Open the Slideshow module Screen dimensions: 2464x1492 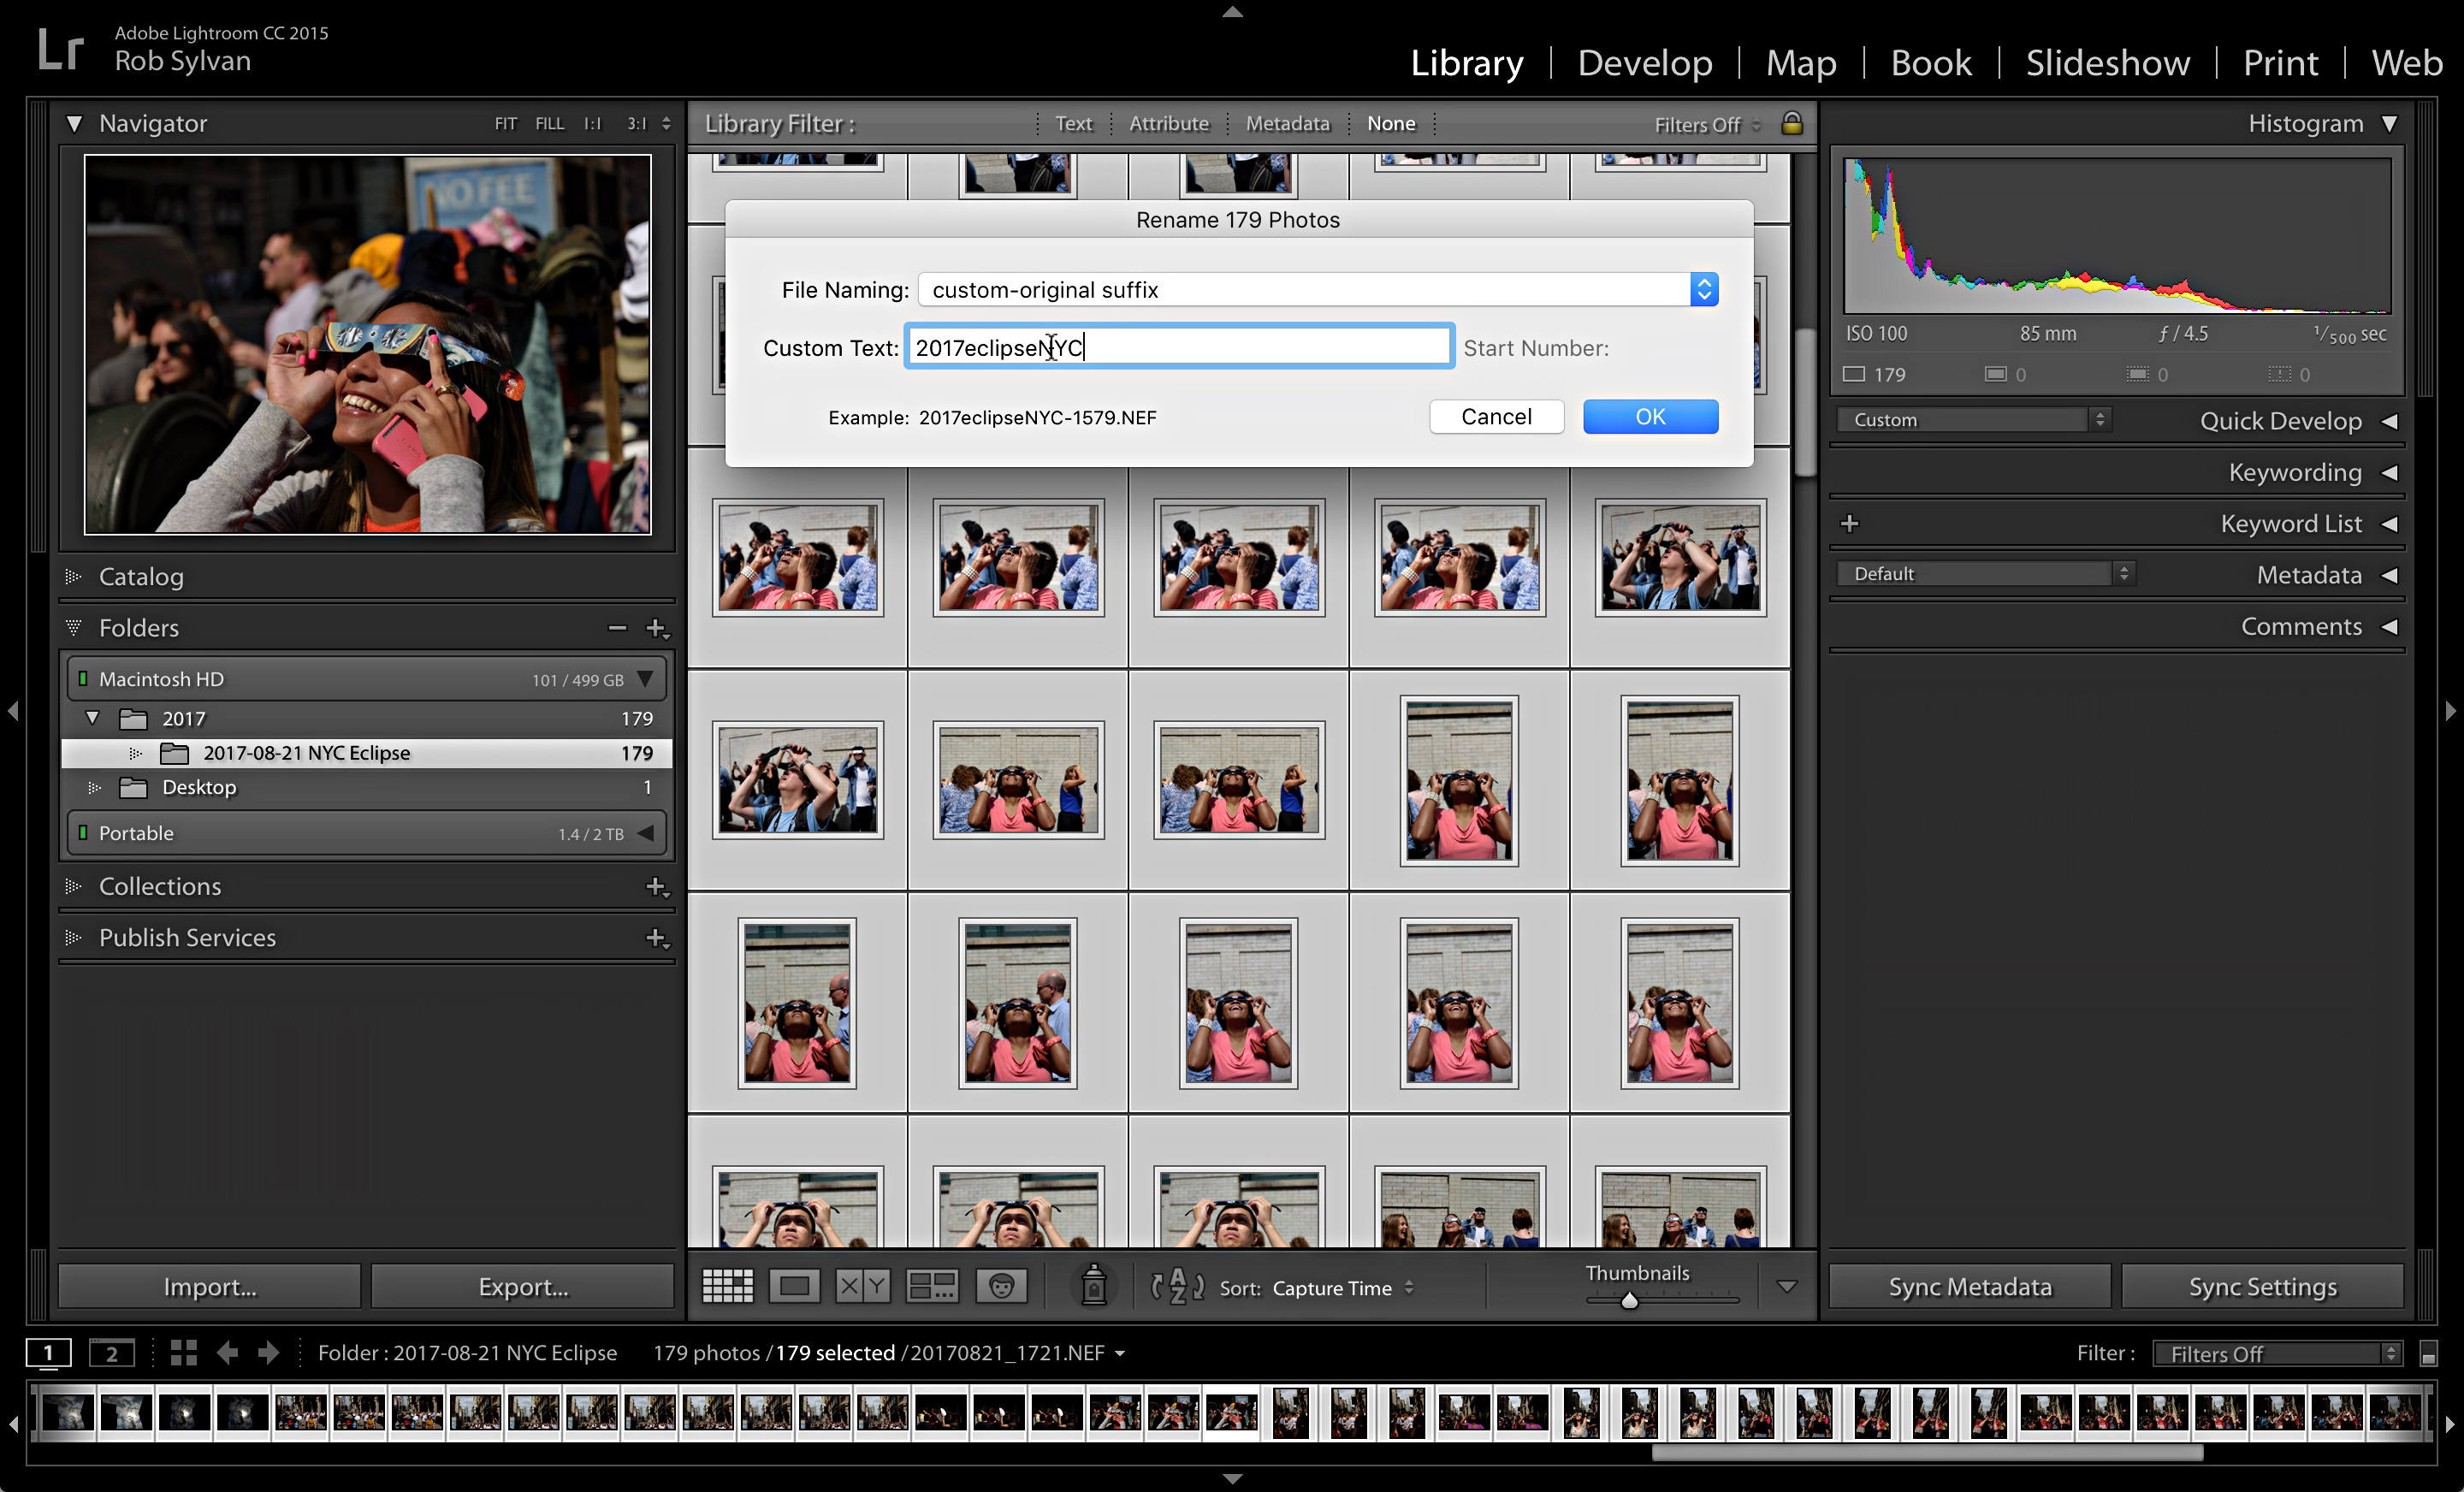tap(2107, 62)
